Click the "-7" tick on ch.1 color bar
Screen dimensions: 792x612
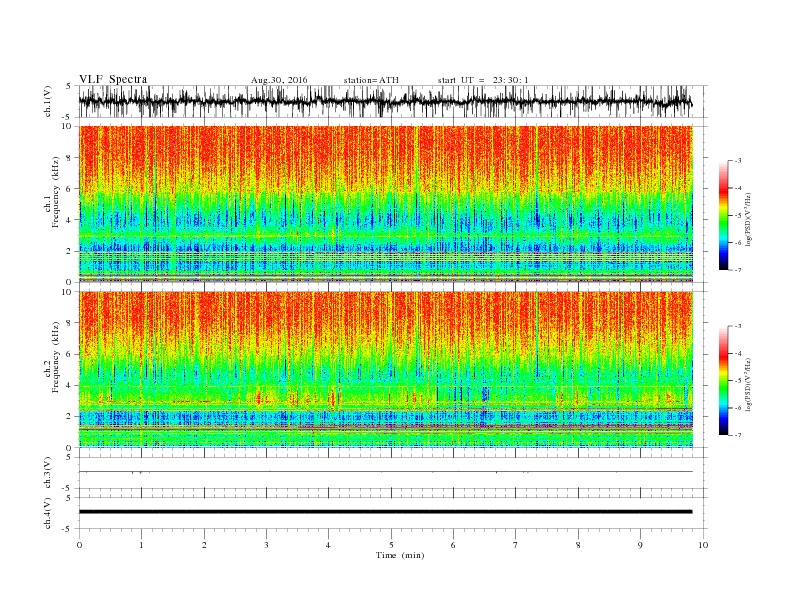(737, 270)
